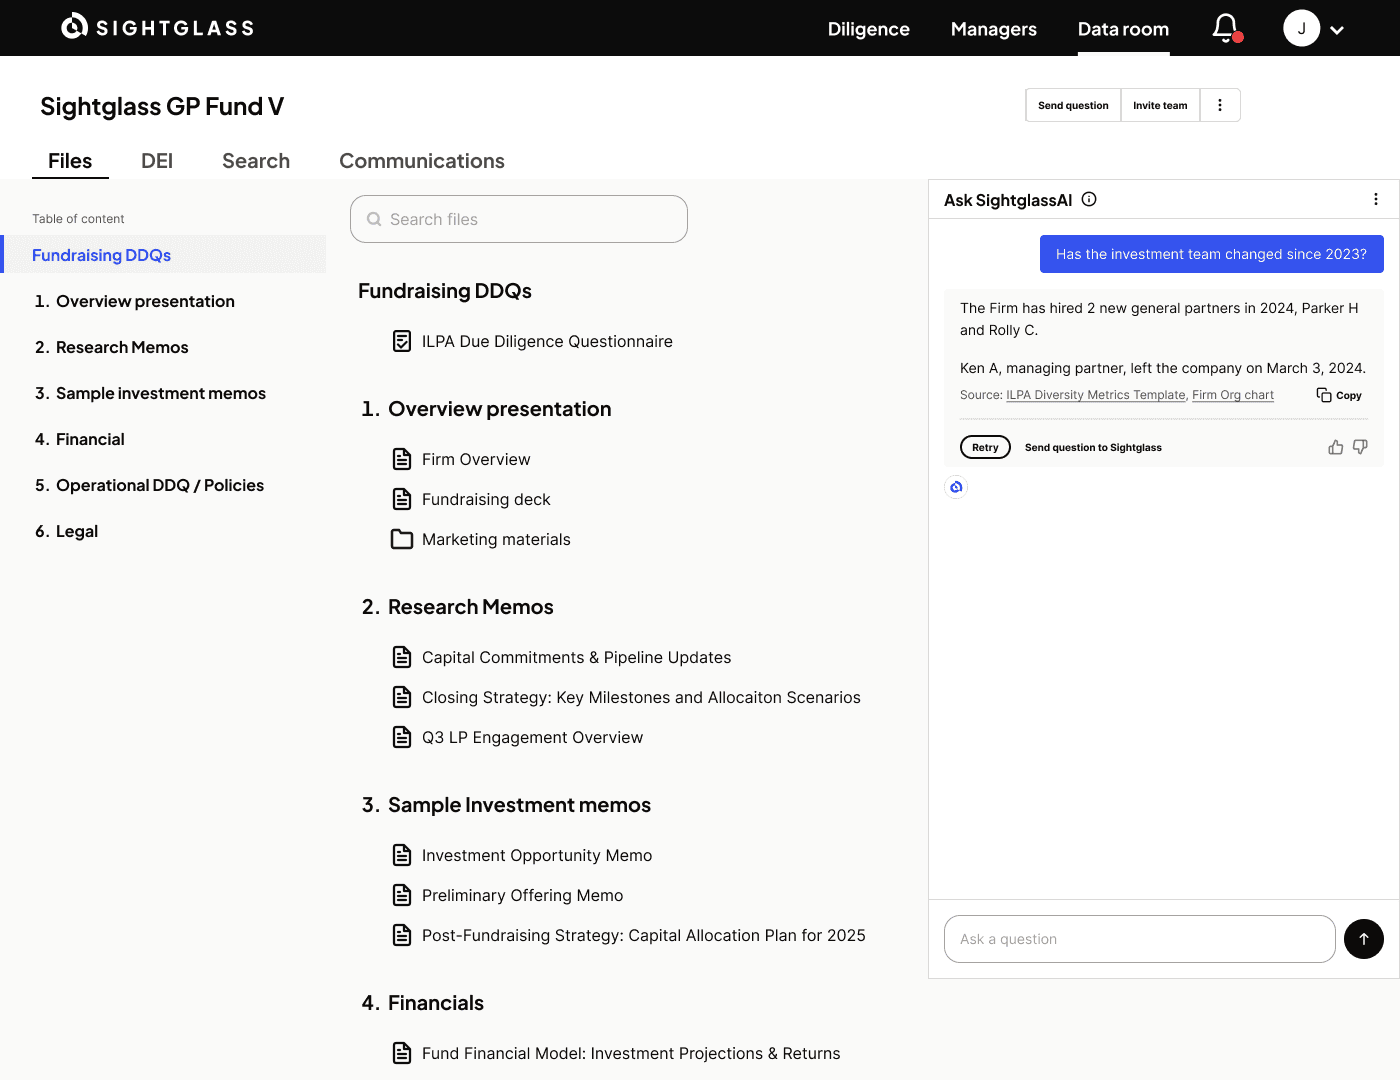Click the SightglassAI avatar below the answer
Screen dimensions: 1400x1080
click(956, 487)
